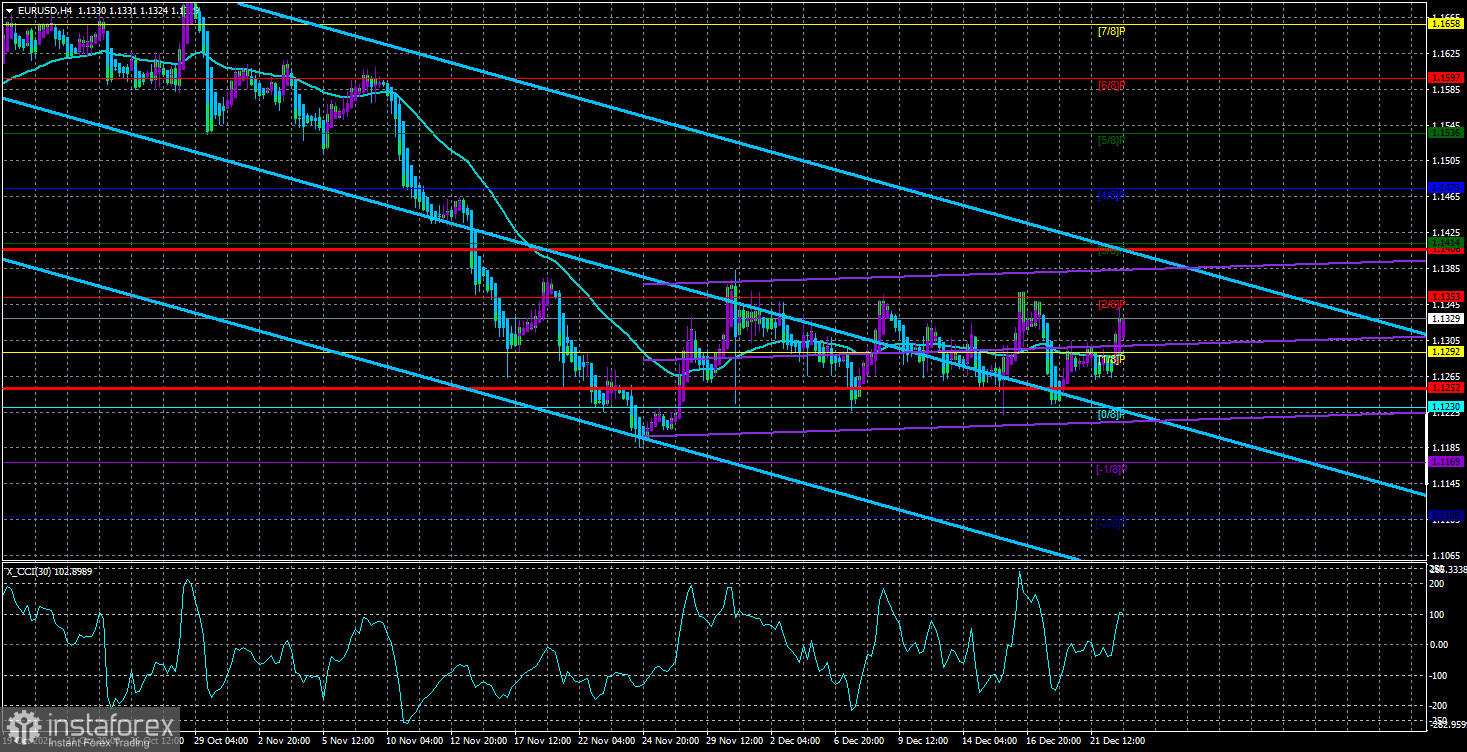This screenshot has height=752, width=1467.
Task: Click the 1.1465 price axis value
Action: point(1446,197)
